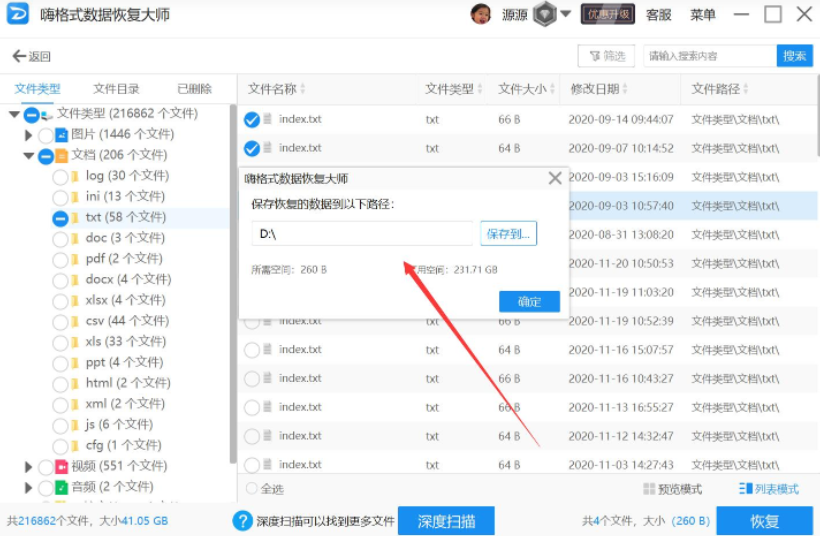Image resolution: width=820 pixels, height=536 pixels.
Task: Click the 视频 video category icon
Action: 62,466
